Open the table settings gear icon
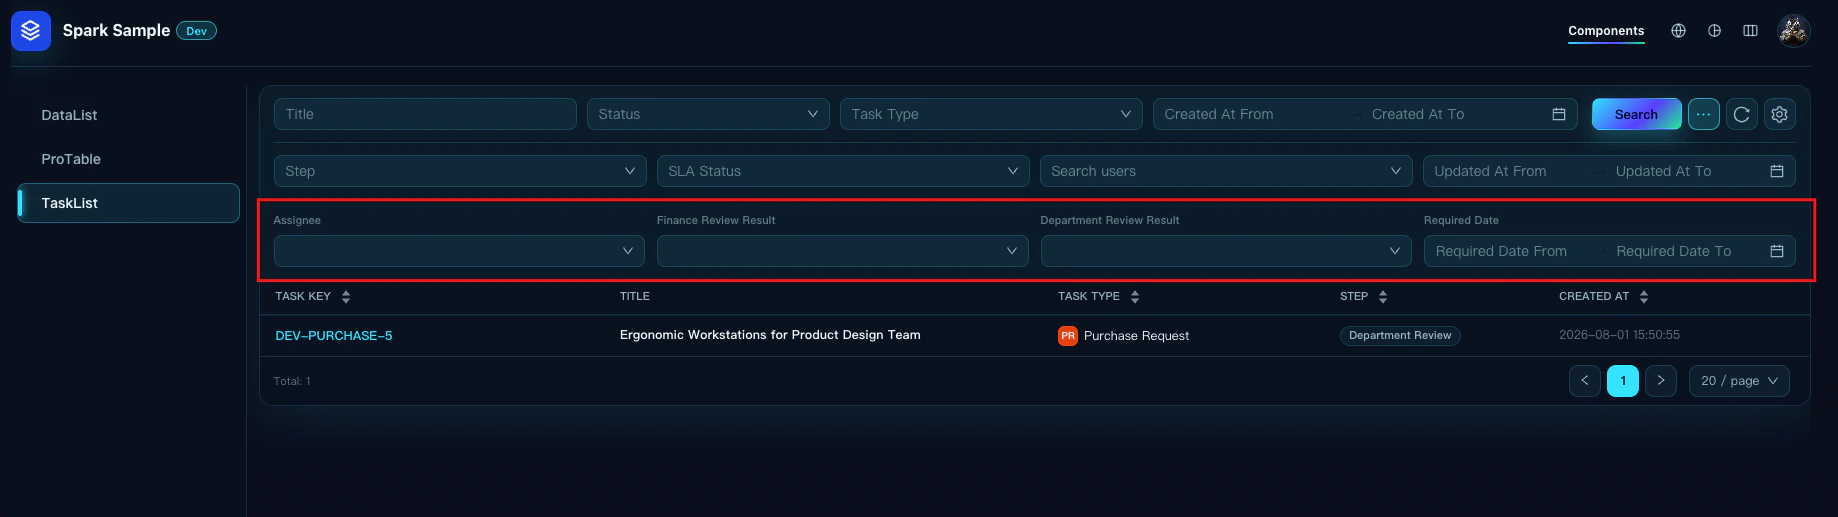Viewport: 1838px width, 517px height. 1779,114
